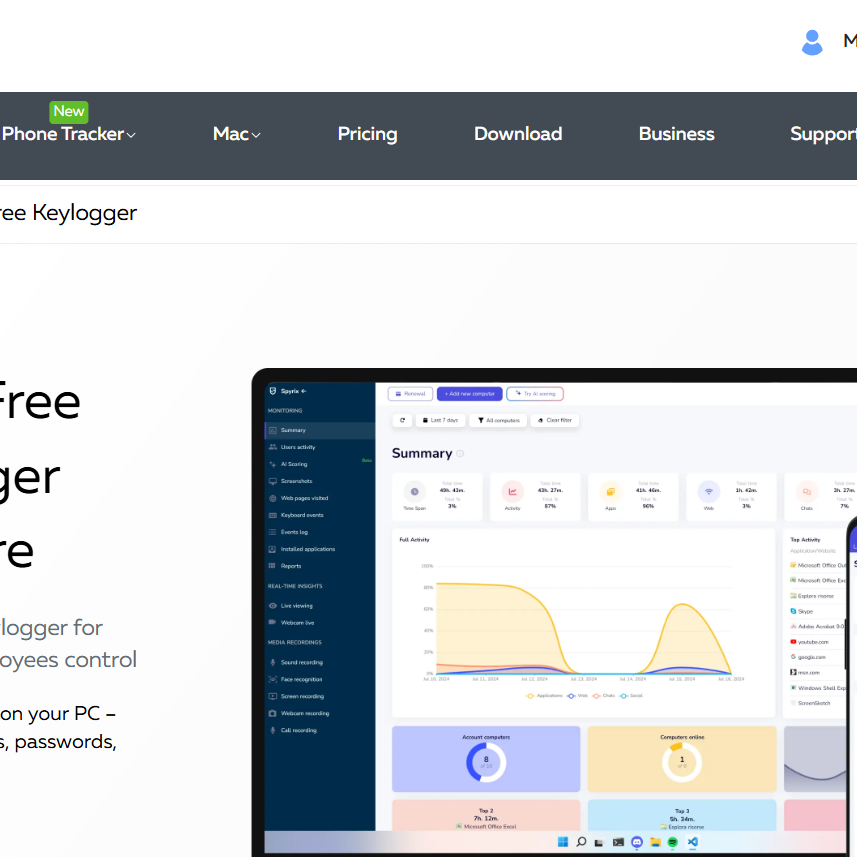Open Sound recording microphone icon

[x=273, y=662]
